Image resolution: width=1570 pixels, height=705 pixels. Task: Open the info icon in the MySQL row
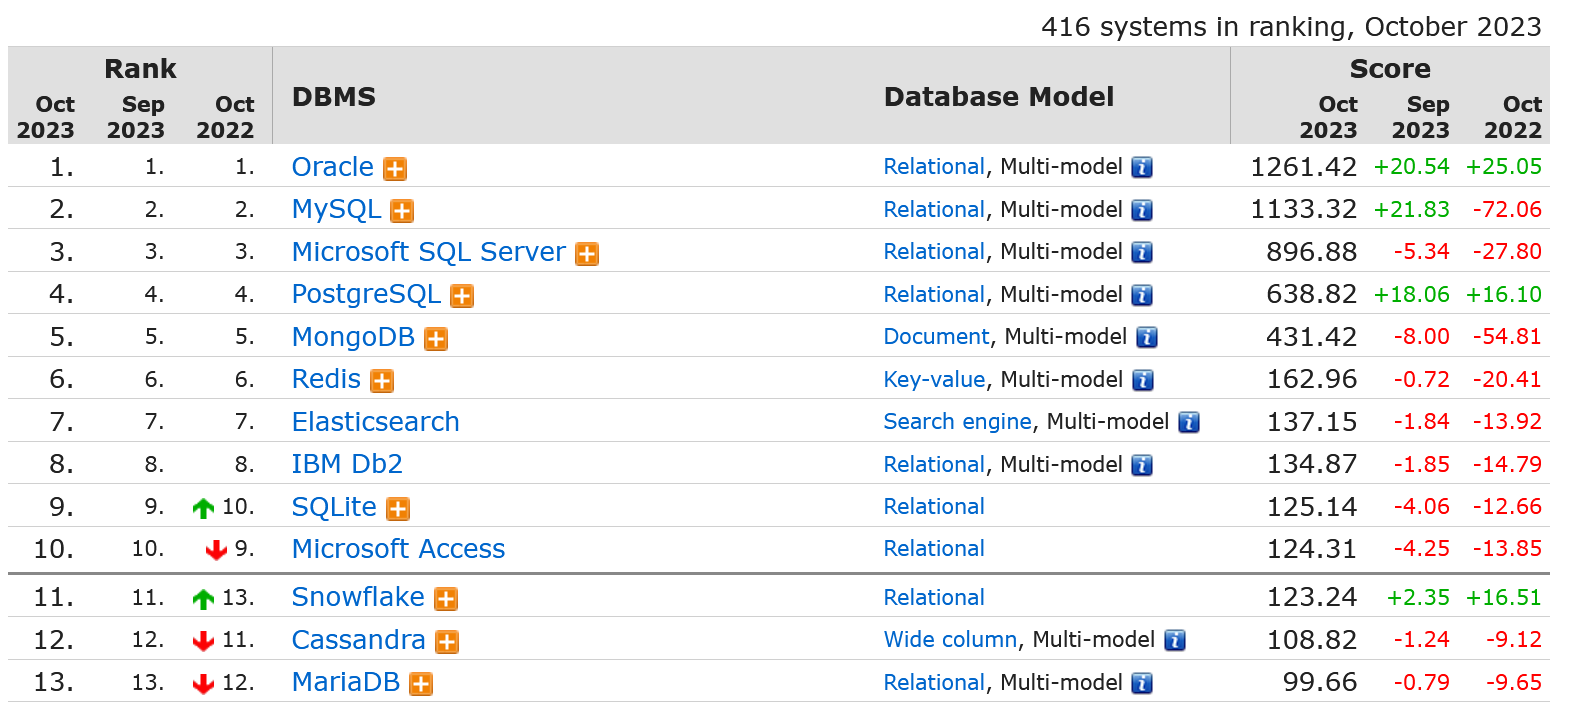pos(1142,210)
